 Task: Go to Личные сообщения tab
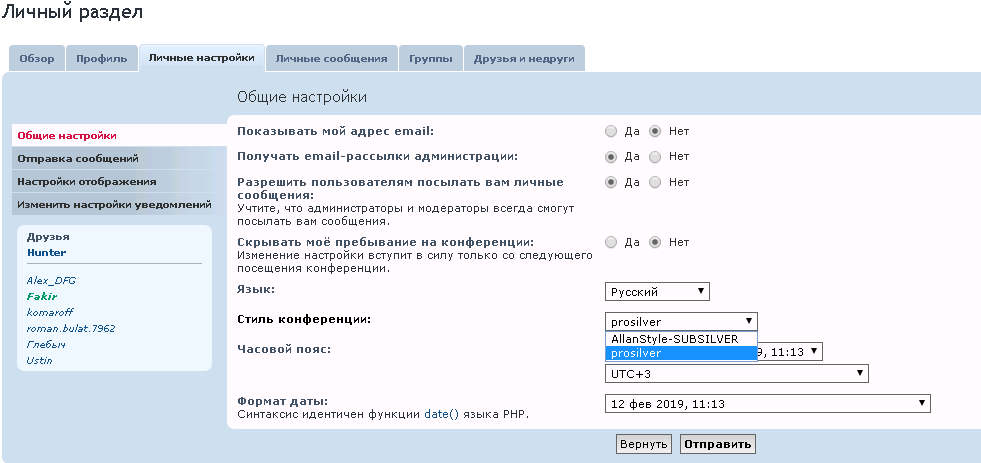331,59
